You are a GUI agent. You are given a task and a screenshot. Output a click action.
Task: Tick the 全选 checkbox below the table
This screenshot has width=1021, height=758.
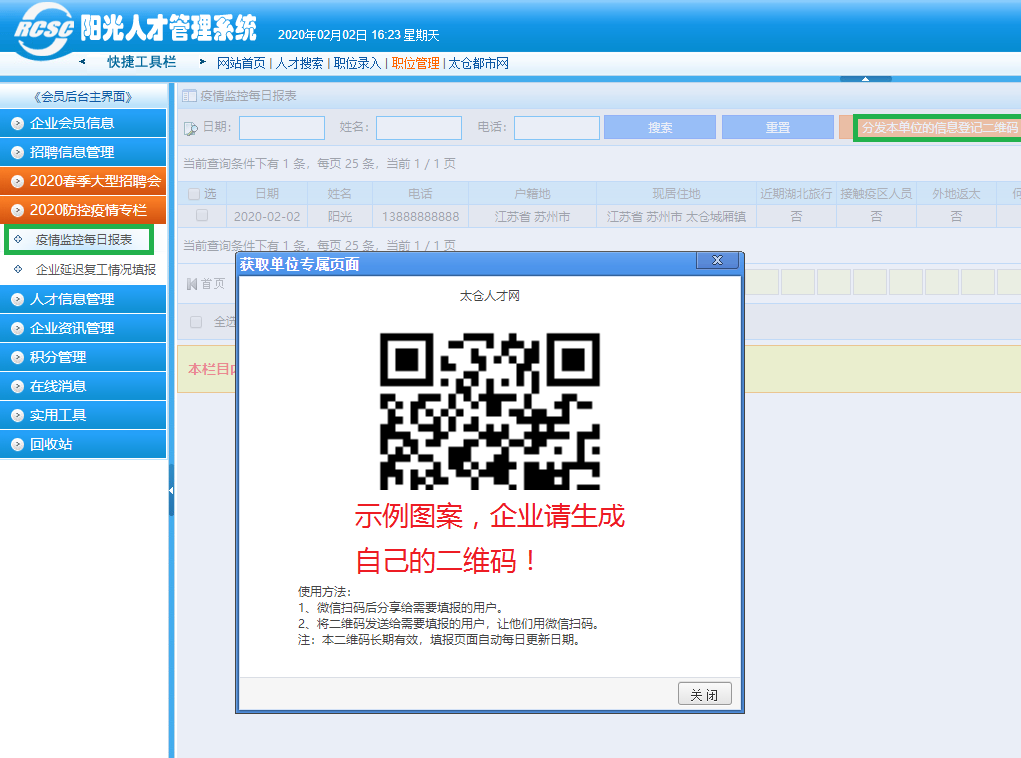point(196,322)
